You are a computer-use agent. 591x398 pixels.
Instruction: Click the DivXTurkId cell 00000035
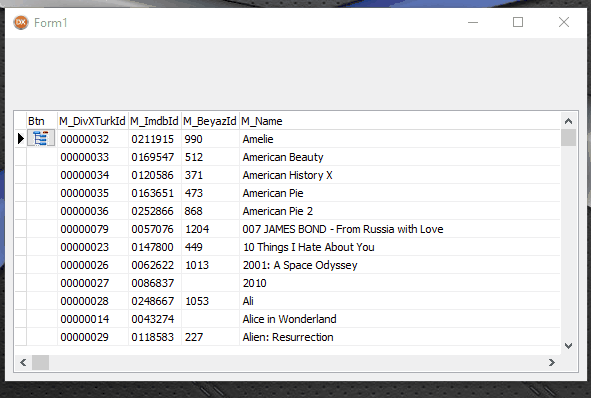coord(93,193)
